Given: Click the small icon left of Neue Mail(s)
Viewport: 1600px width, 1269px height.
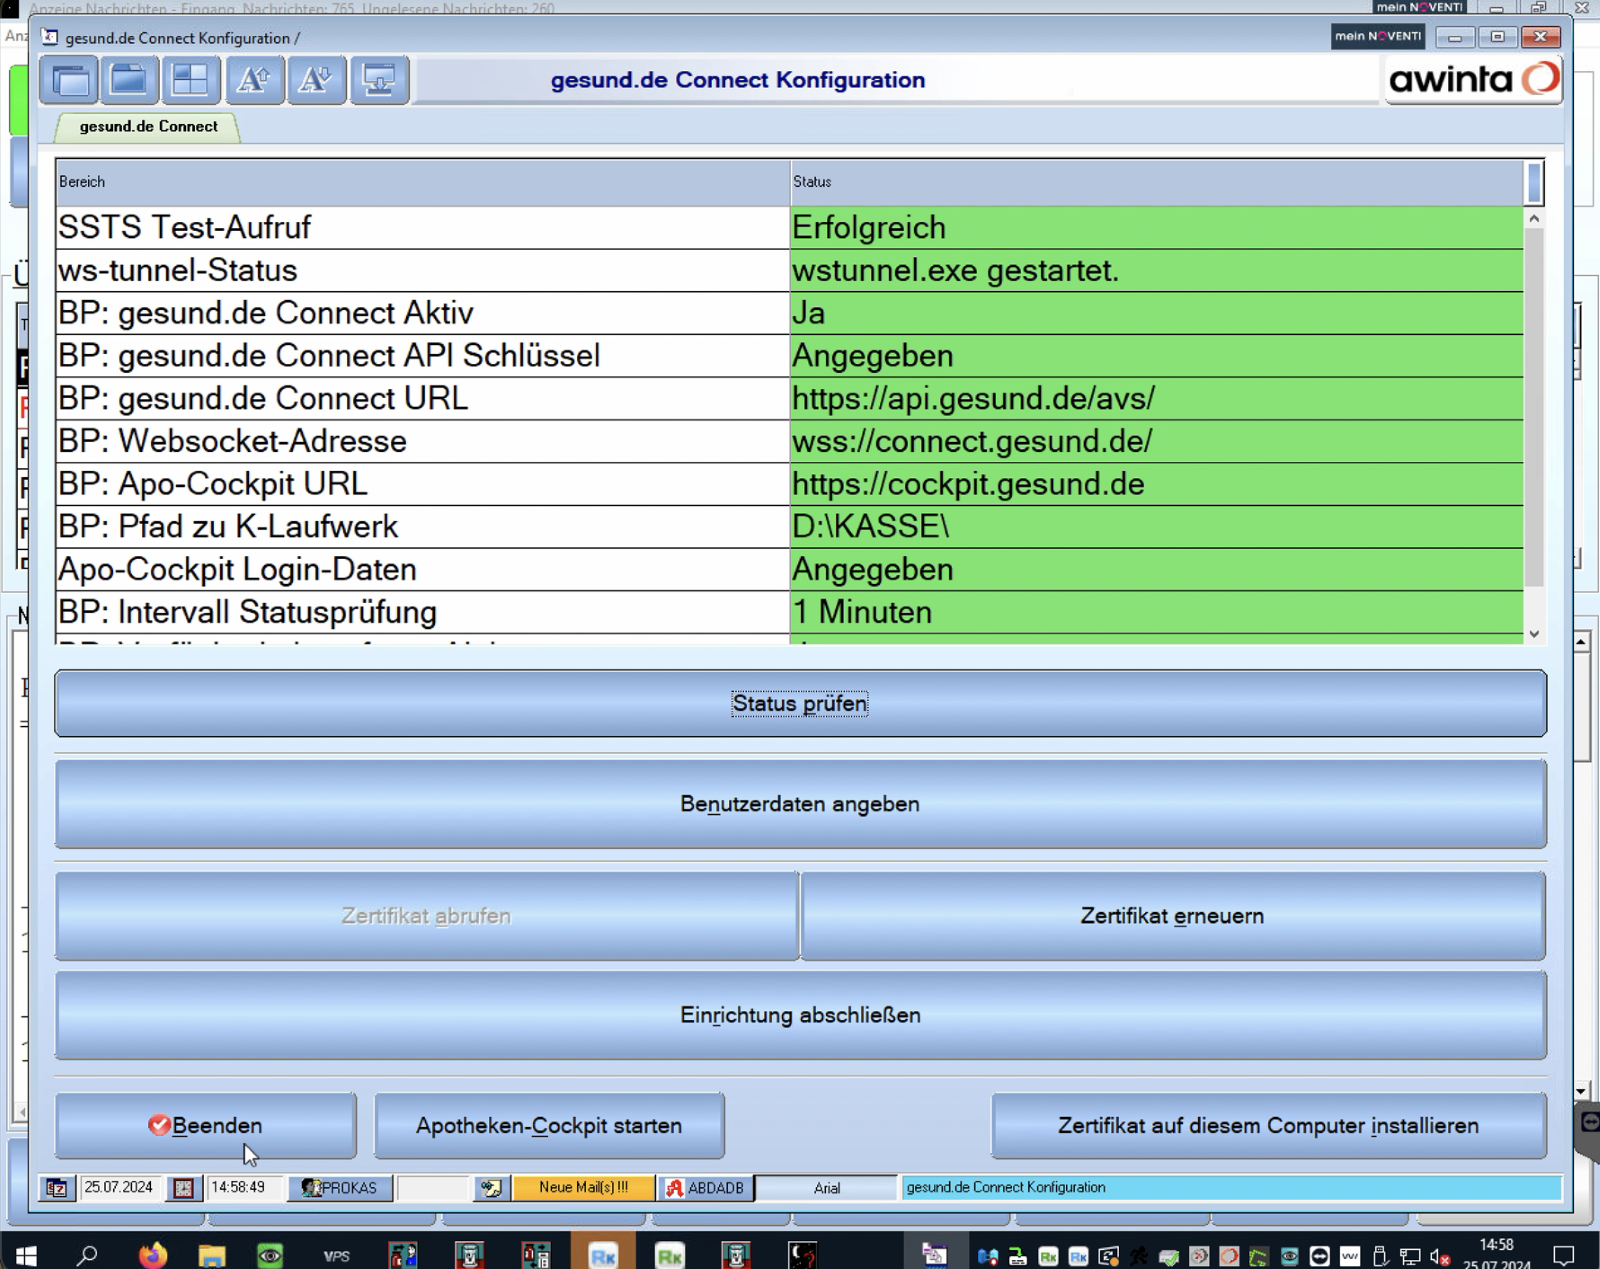Looking at the screenshot, I should pos(490,1188).
